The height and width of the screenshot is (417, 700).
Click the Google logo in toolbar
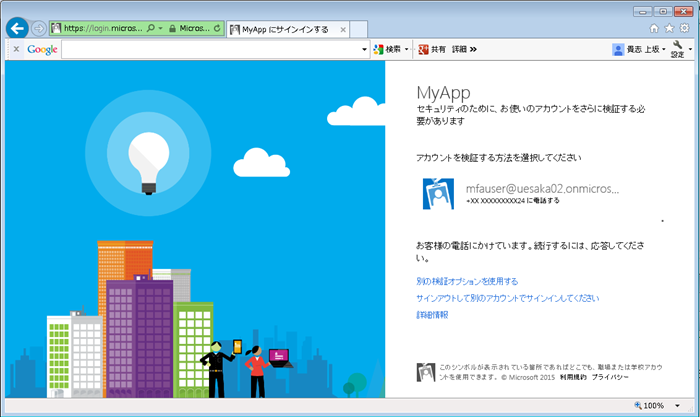42,49
